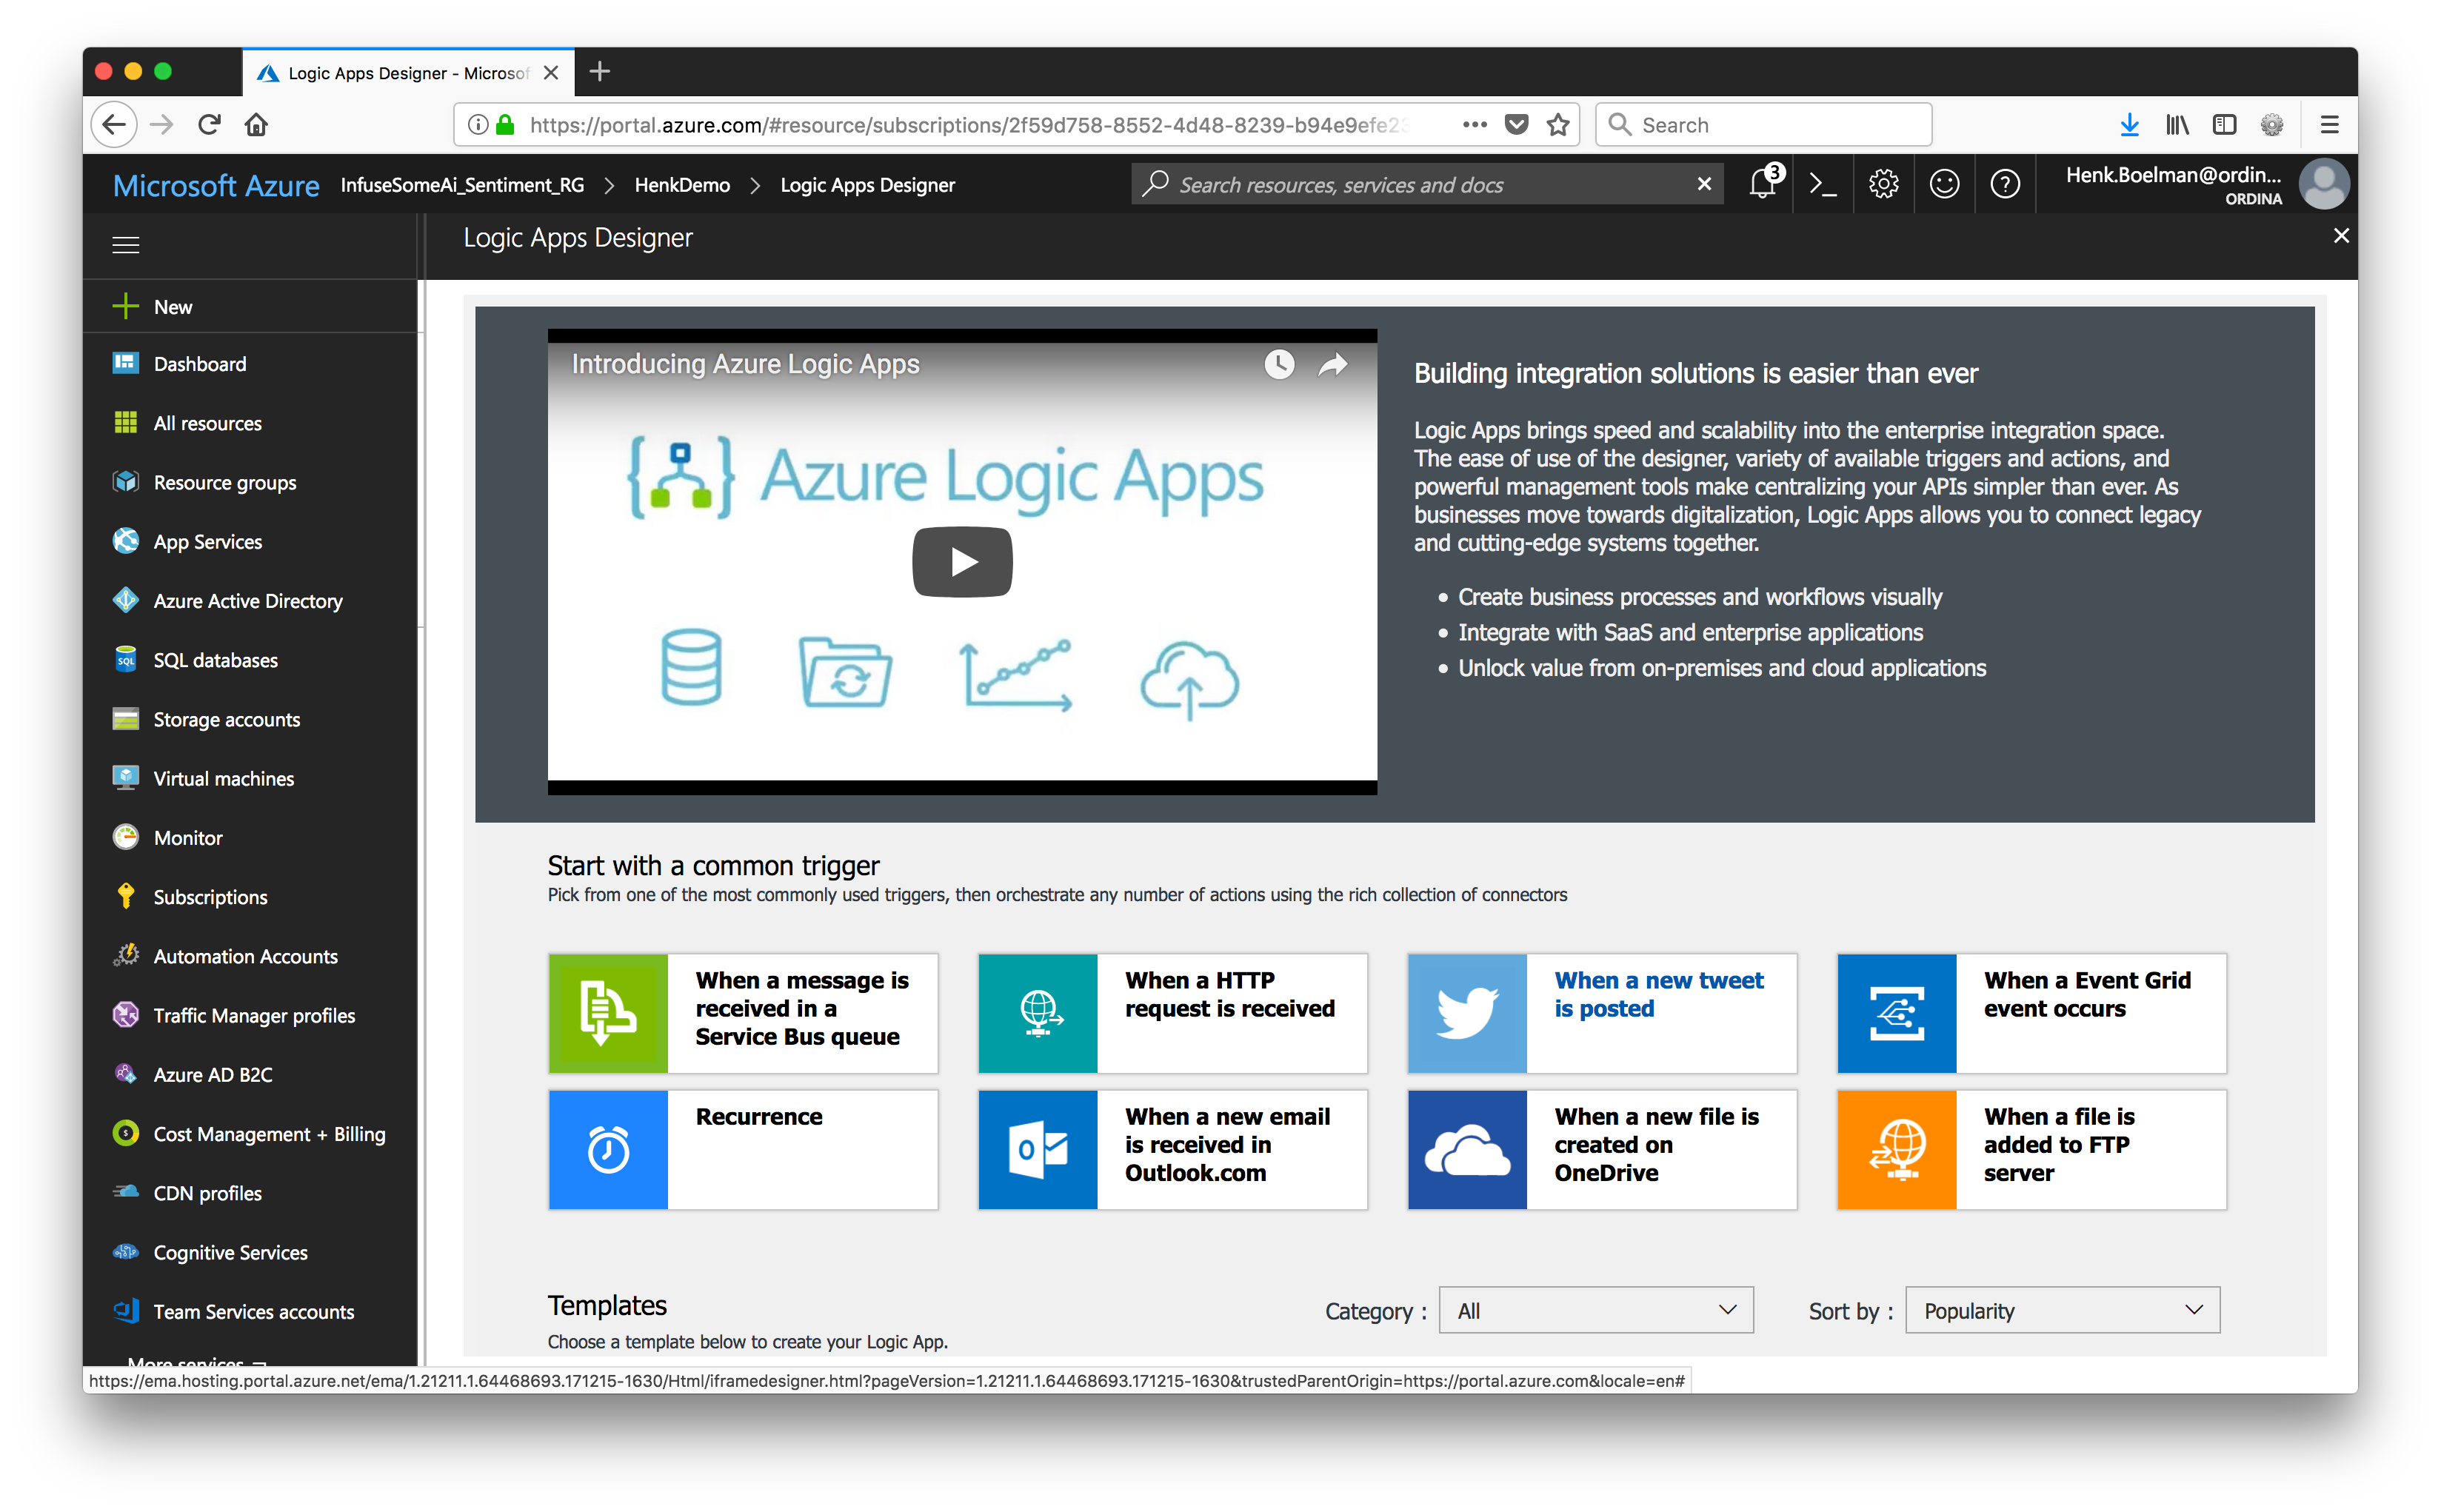Open Resource groups cube icon
Screen dimensions: 2441x1512
[125, 481]
